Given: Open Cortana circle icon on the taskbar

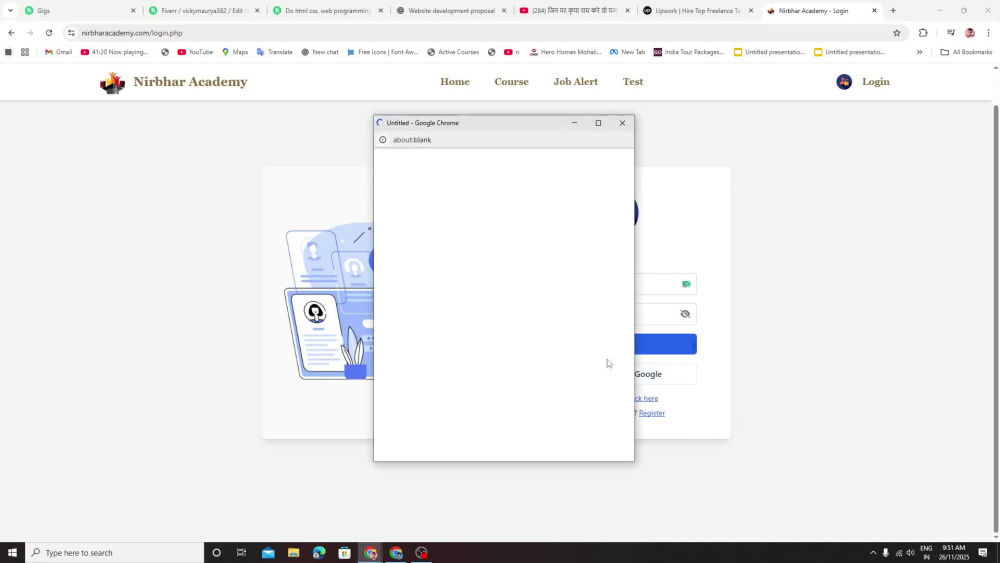Looking at the screenshot, I should (216, 553).
